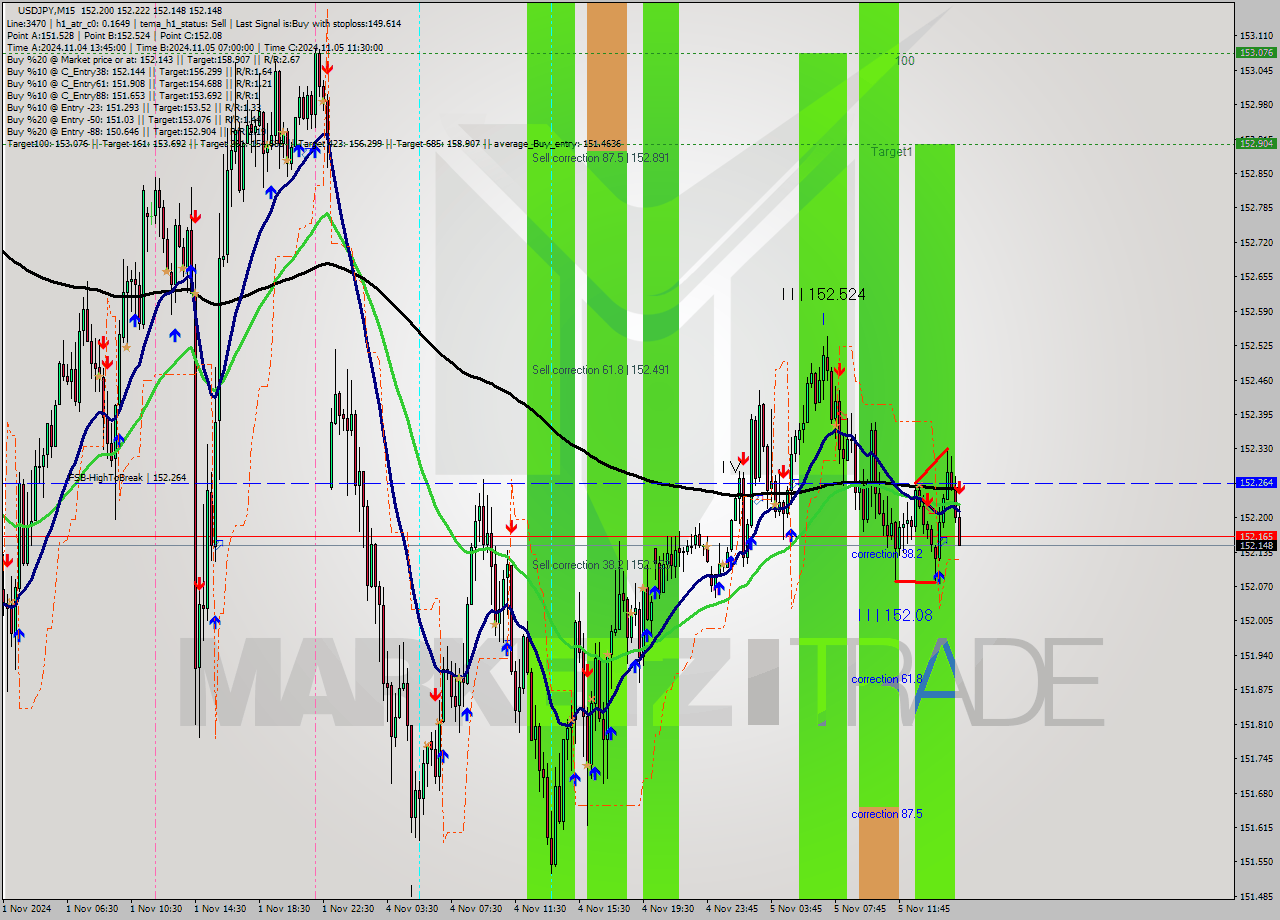Click the green 152.904 price tag
1280x920 pixels.
click(1256, 143)
